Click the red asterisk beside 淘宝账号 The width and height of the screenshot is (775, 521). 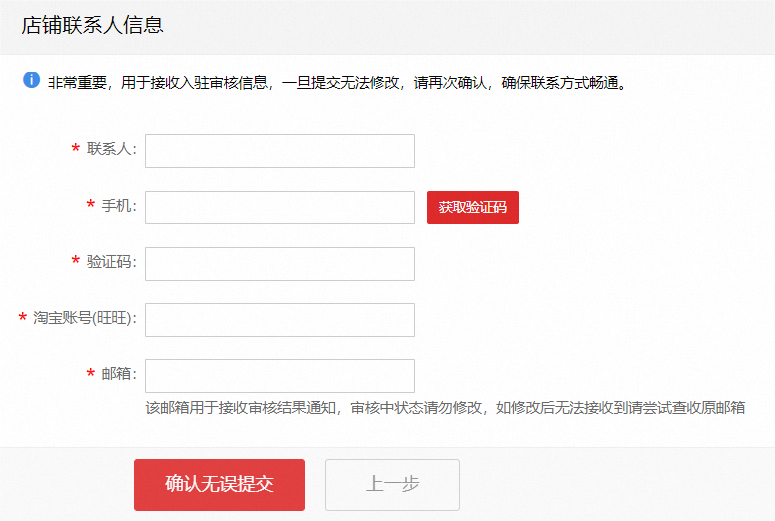22,317
